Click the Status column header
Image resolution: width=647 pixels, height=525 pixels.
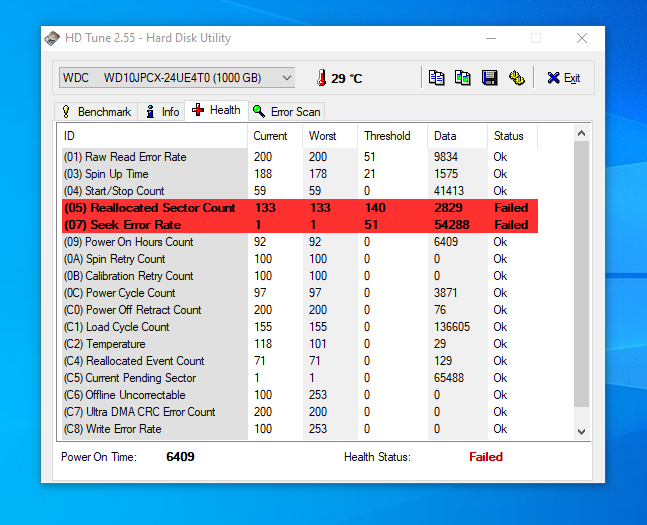click(x=512, y=136)
